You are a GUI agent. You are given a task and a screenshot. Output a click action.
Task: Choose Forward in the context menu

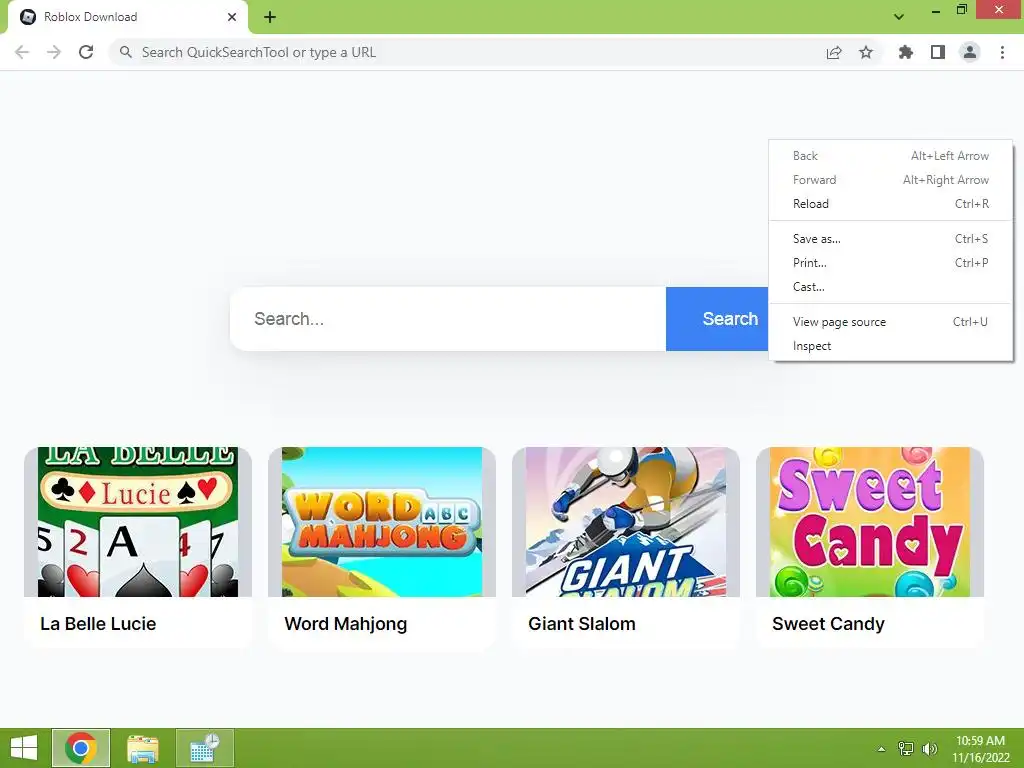pos(891,180)
